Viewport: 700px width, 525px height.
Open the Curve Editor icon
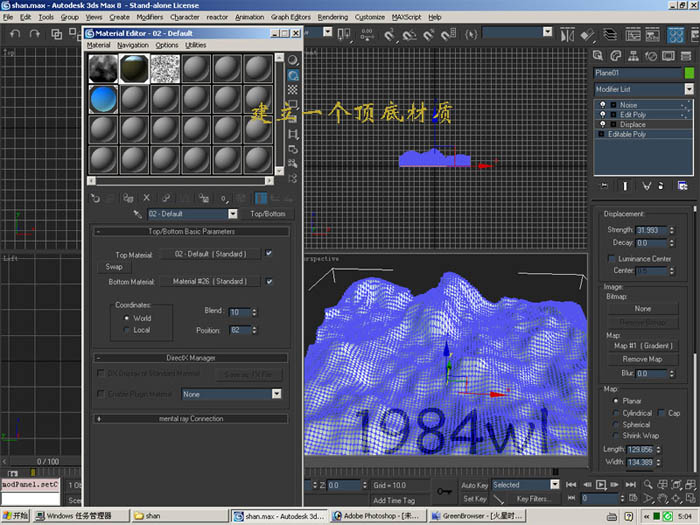click(x=633, y=35)
